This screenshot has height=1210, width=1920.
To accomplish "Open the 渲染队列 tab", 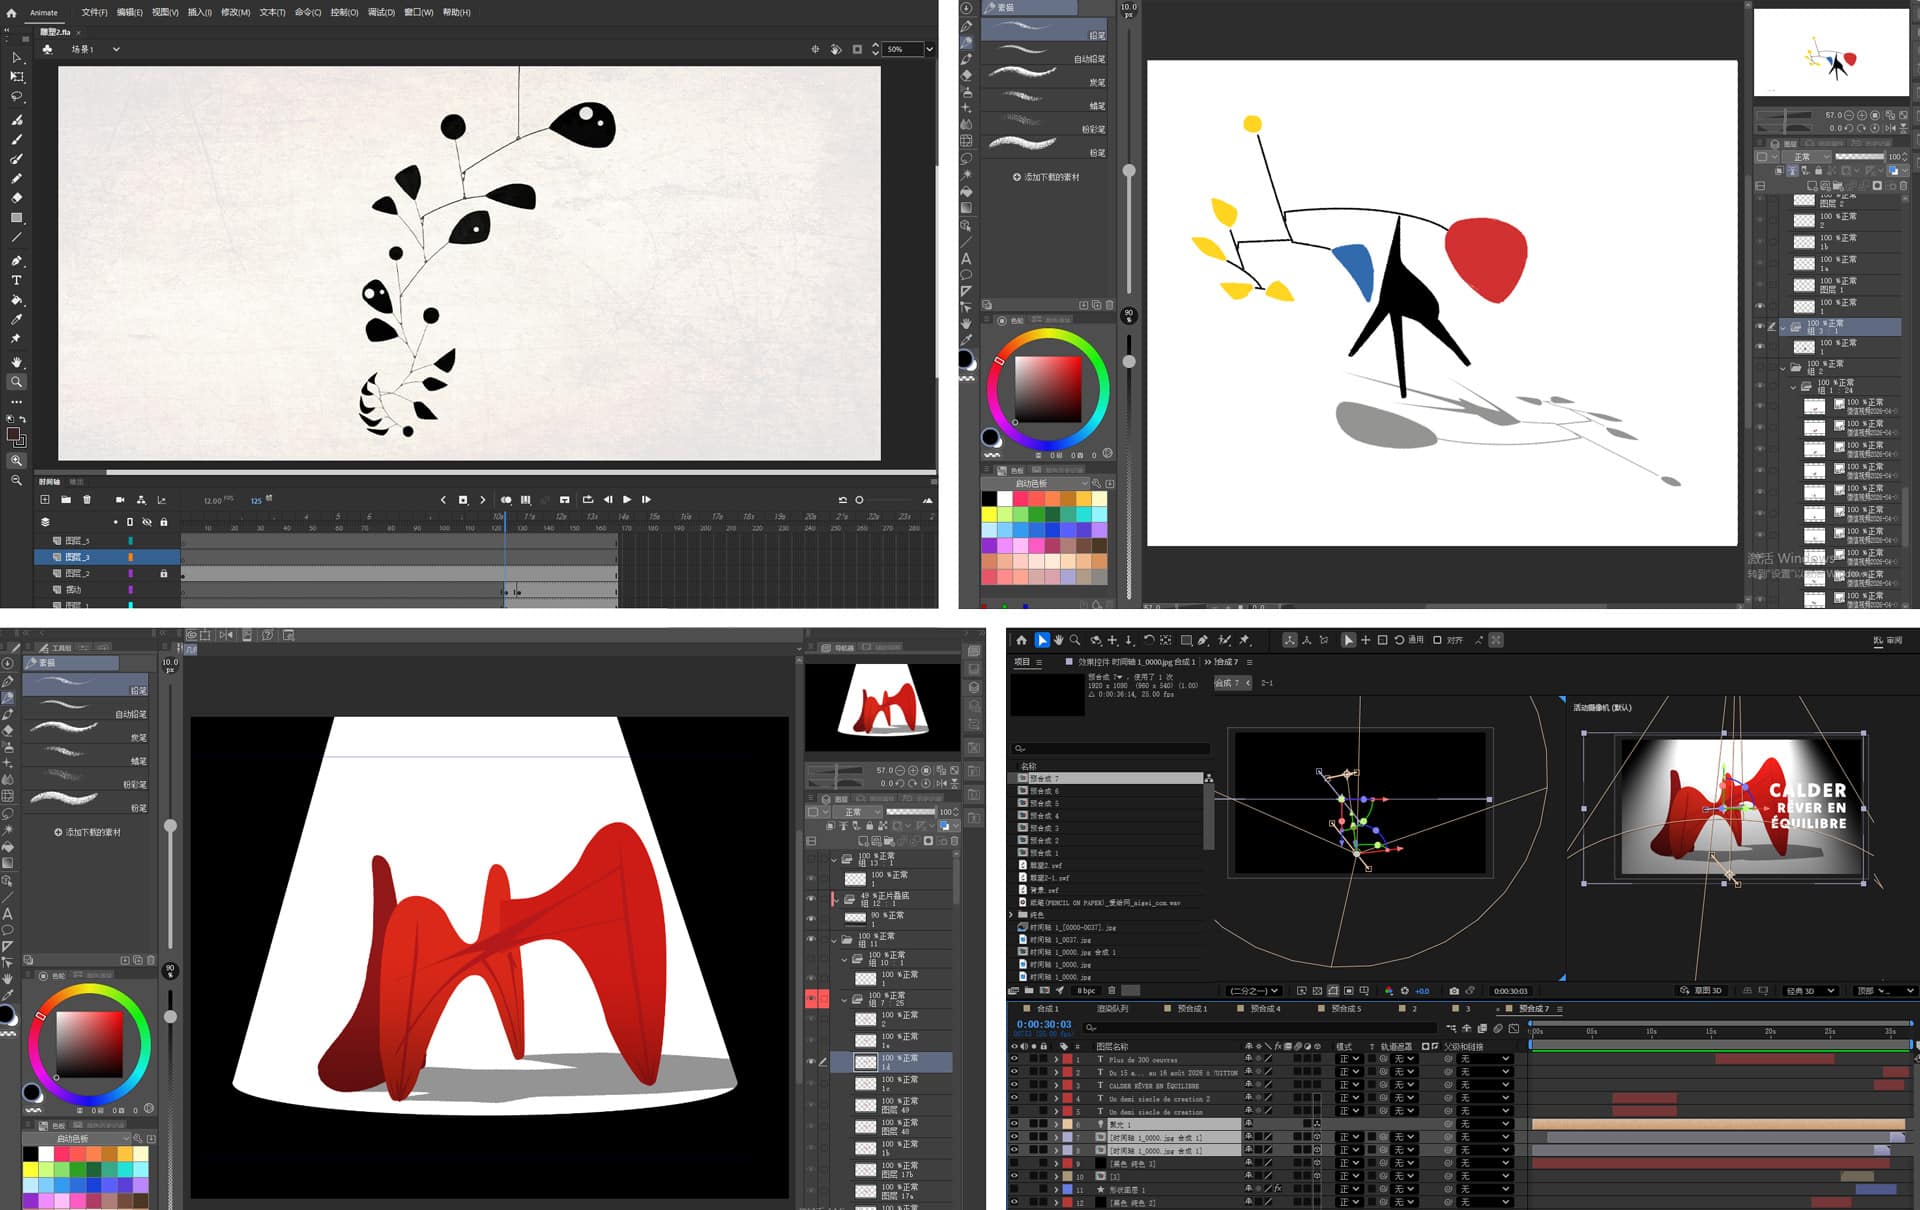I will (x=1112, y=1009).
